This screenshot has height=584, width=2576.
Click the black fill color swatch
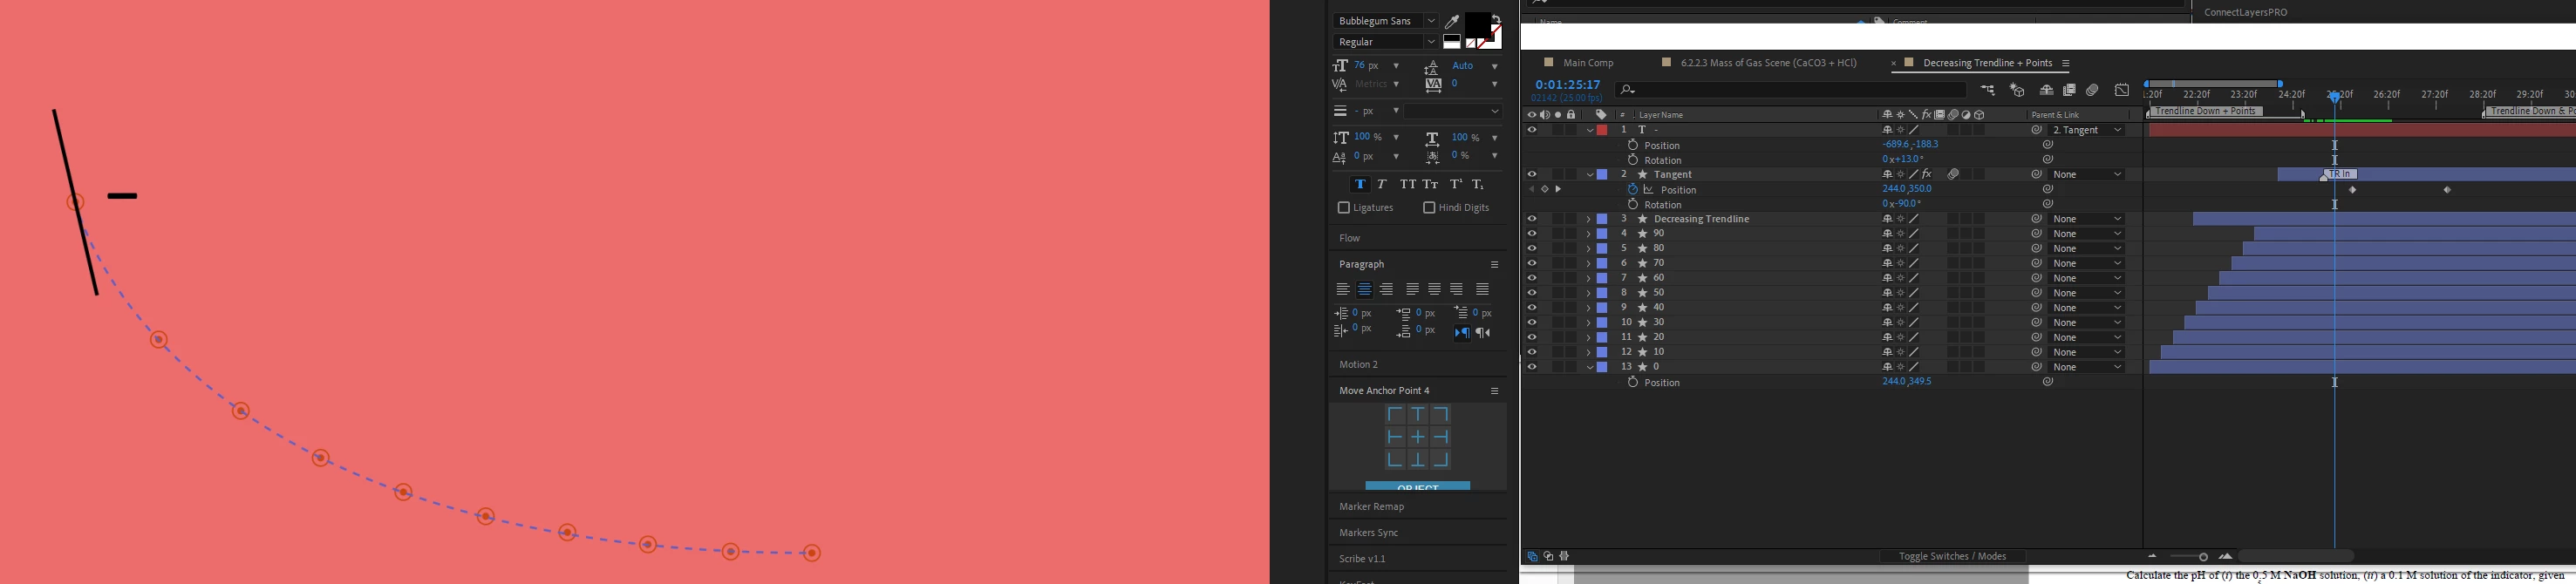pyautogui.click(x=1479, y=25)
